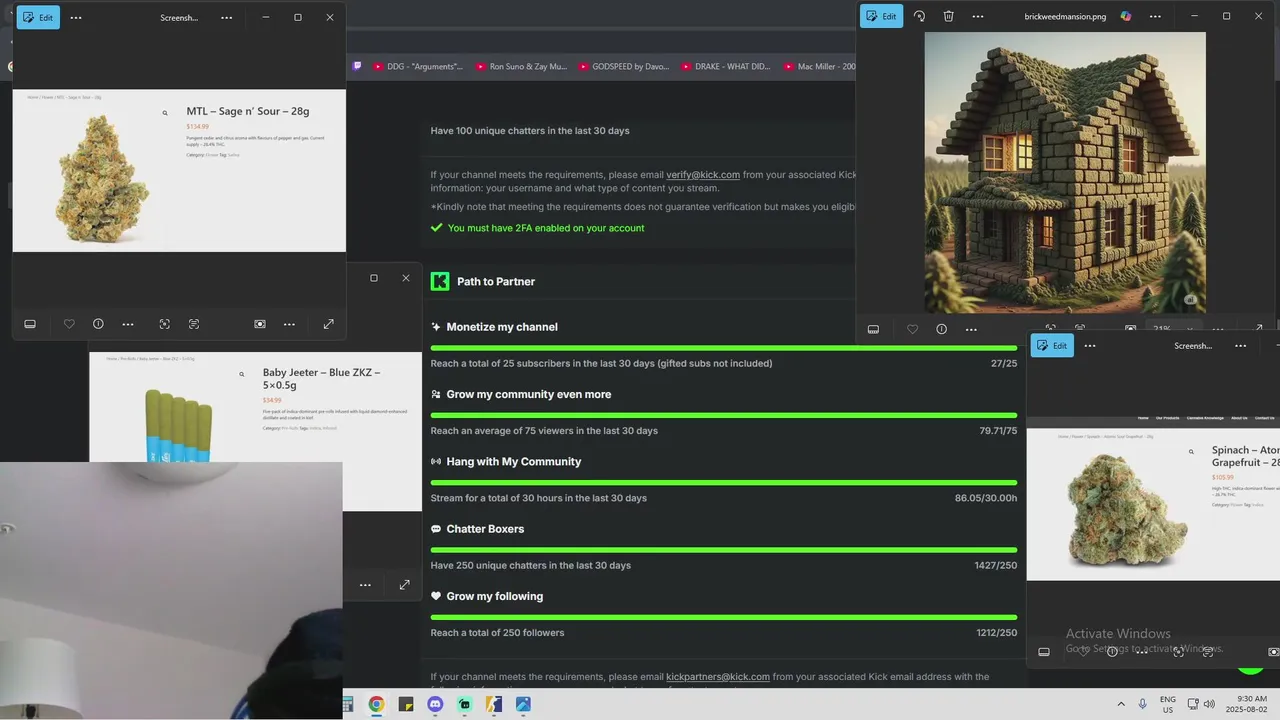Open more menu beside info icon in MTL window
Viewport: 1280px width, 720px height.
(128, 324)
